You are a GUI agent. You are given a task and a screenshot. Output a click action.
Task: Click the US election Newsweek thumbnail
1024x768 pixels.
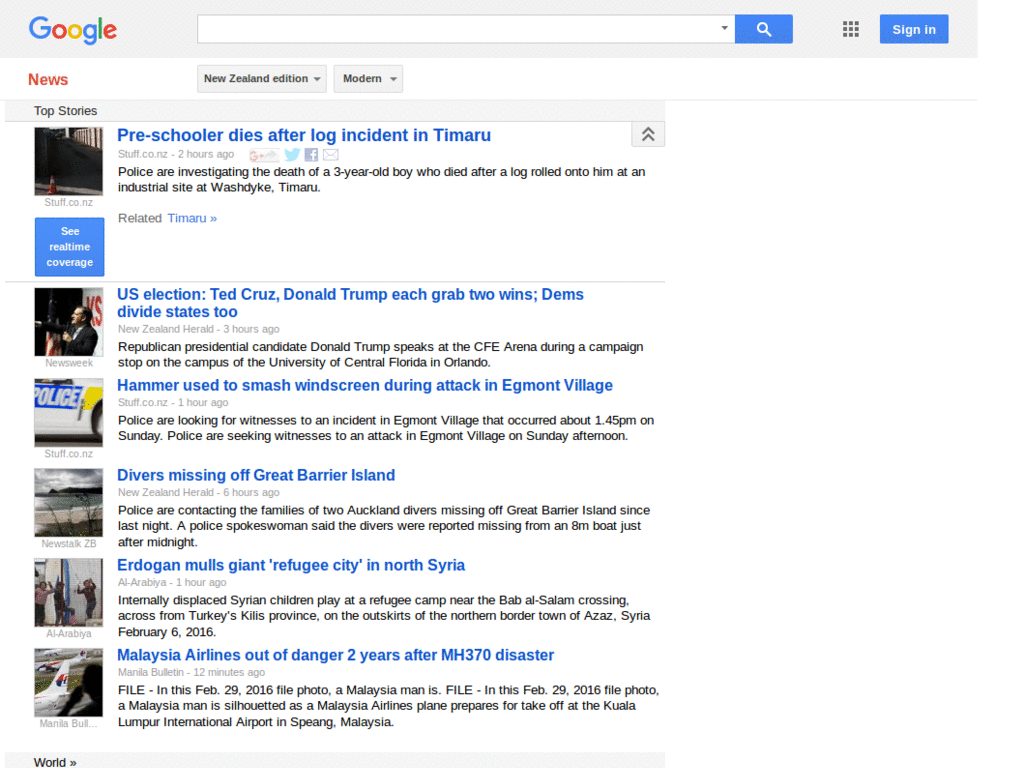pos(69,322)
